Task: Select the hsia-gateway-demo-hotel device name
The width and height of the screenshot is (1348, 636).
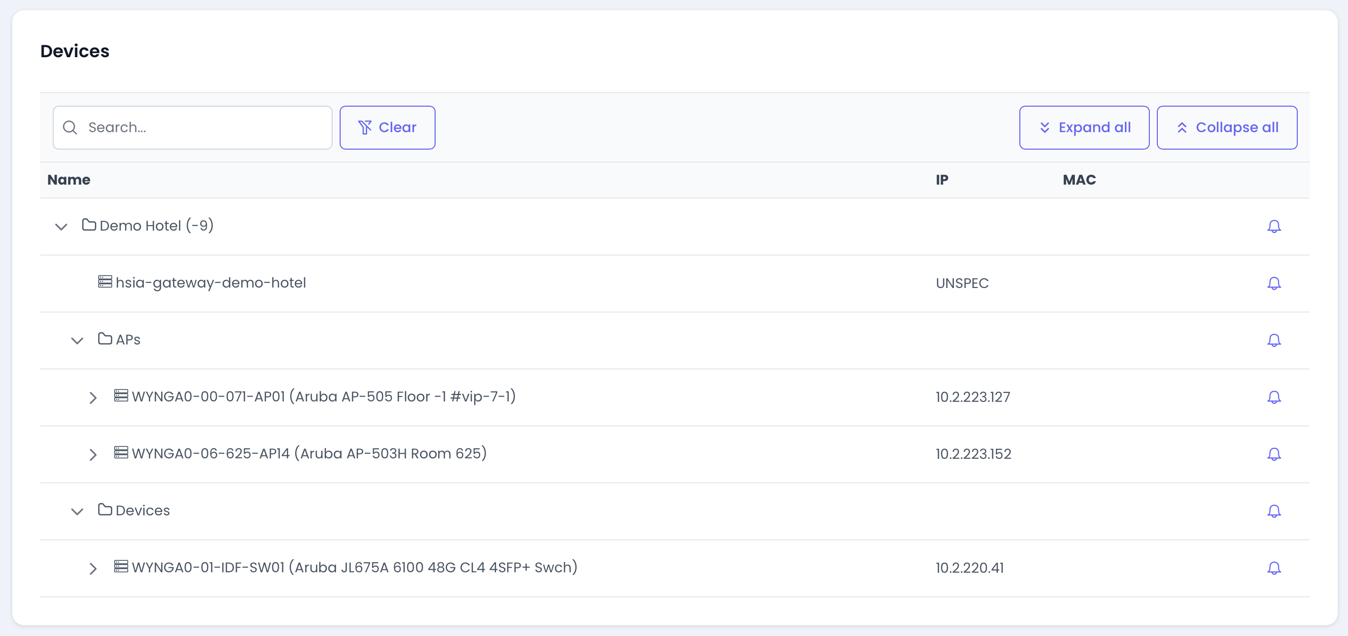Action: [x=211, y=283]
